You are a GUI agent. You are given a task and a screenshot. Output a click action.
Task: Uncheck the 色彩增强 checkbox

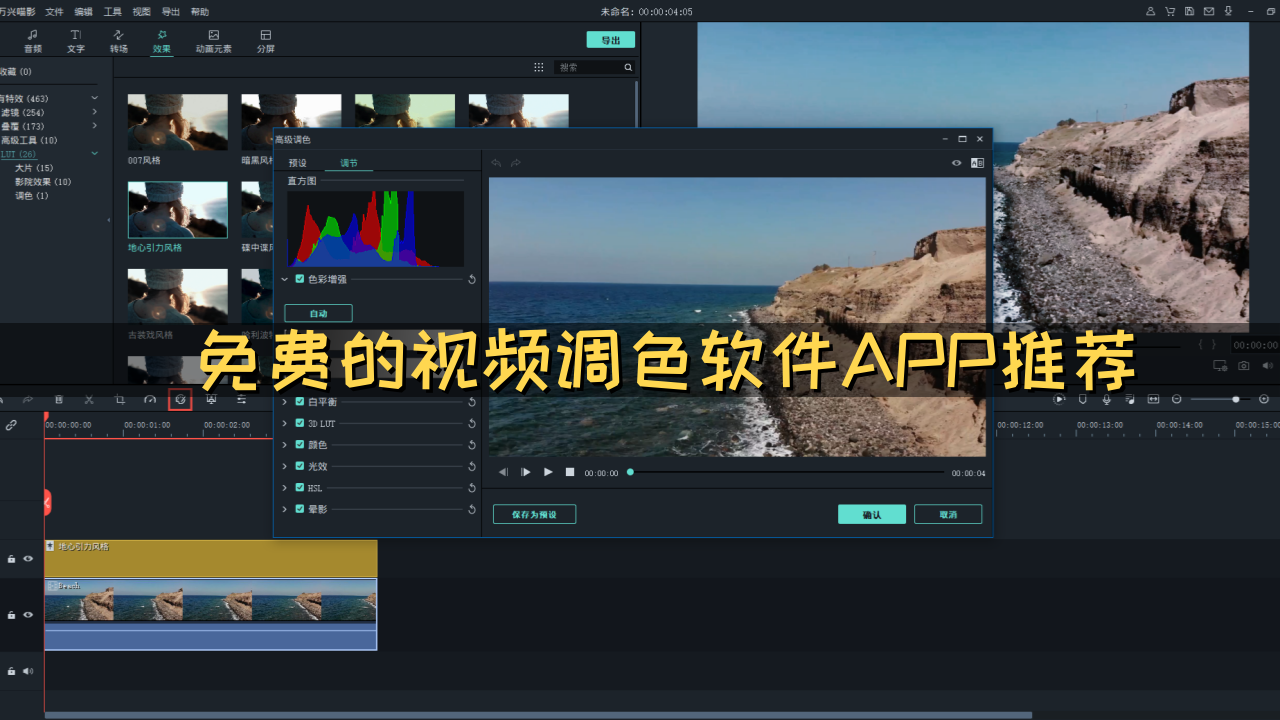[x=300, y=279]
